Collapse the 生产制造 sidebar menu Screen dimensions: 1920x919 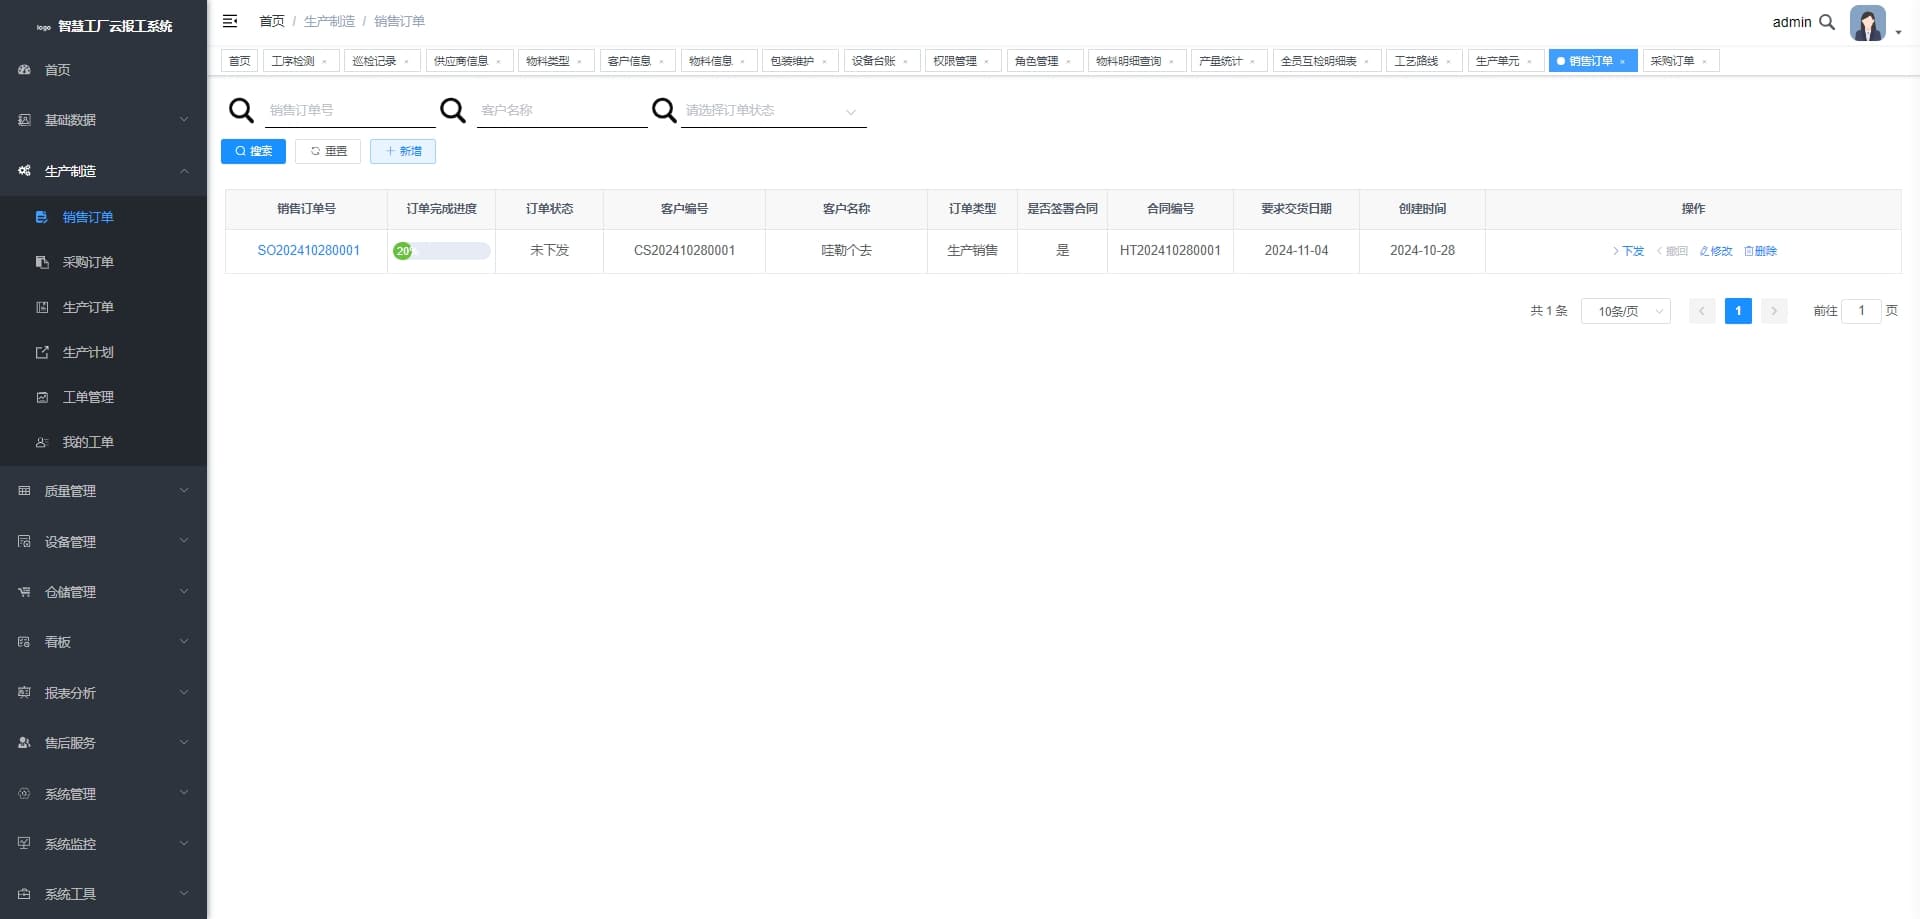pyautogui.click(x=104, y=171)
